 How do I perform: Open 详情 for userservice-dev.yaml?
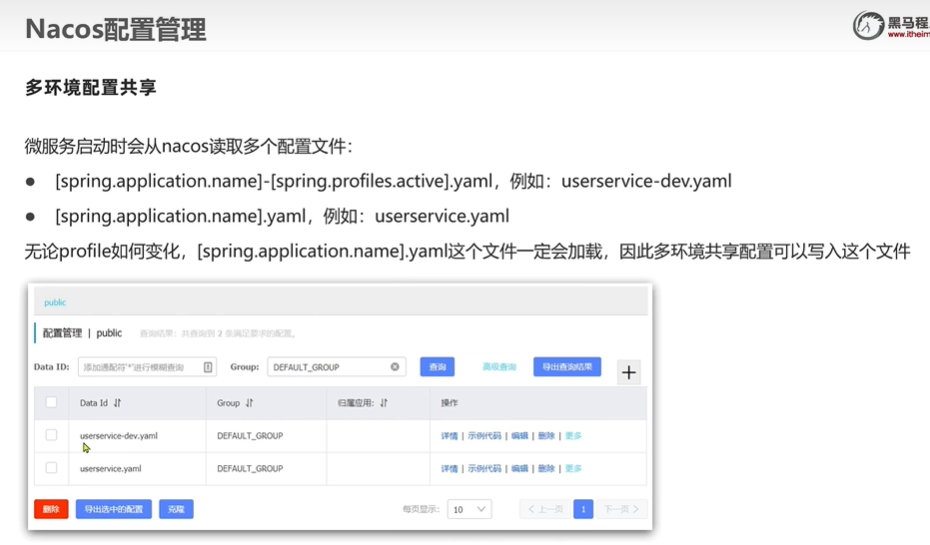click(449, 436)
